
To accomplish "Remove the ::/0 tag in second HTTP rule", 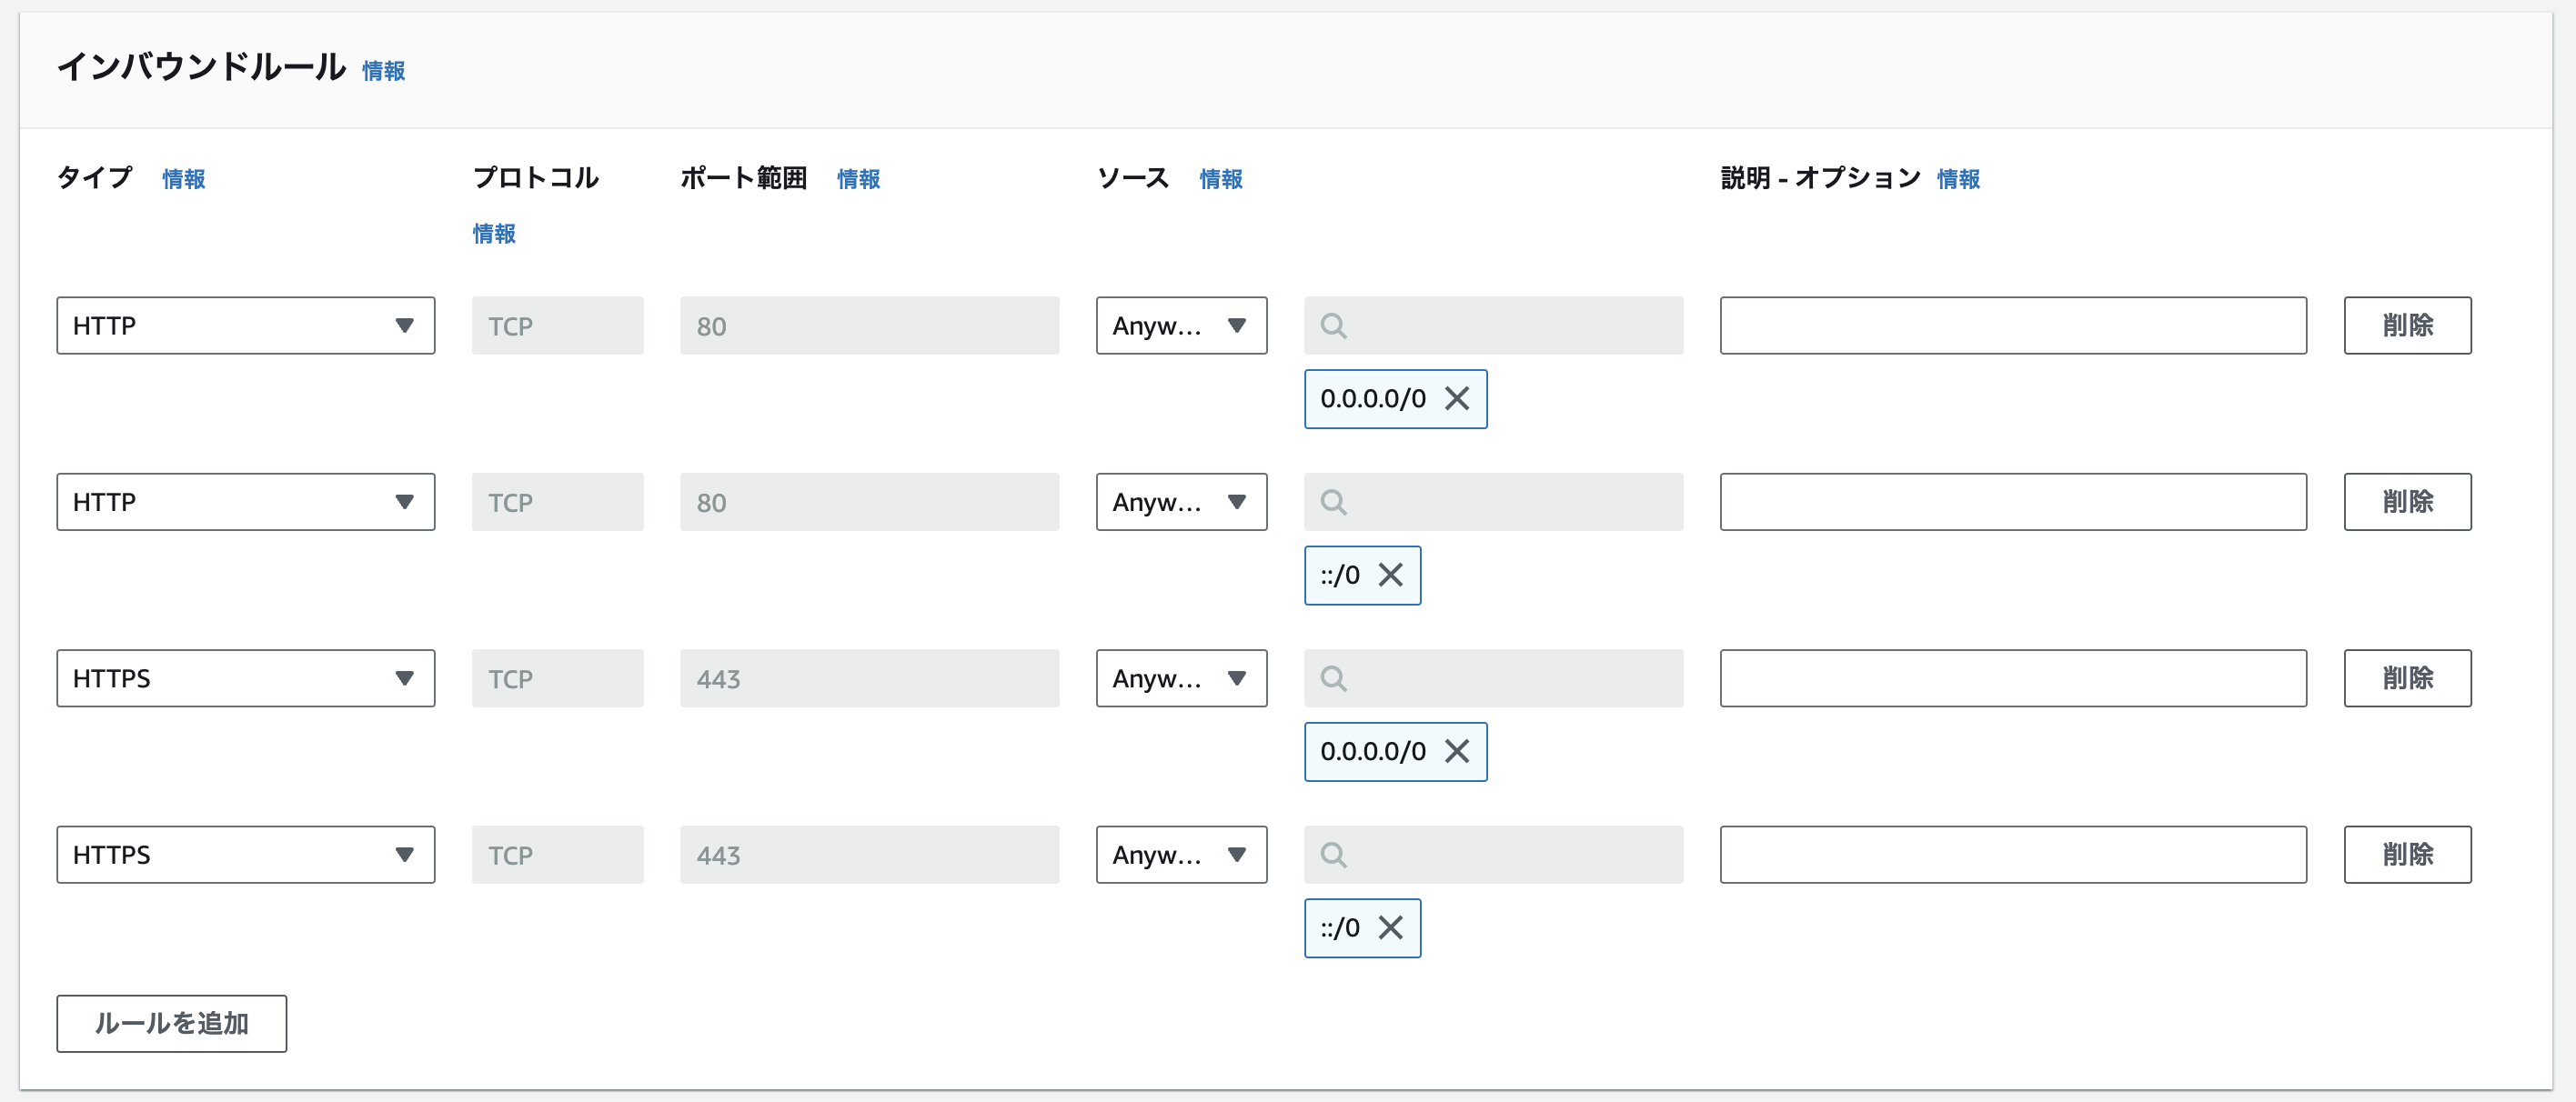I will tap(1391, 575).
